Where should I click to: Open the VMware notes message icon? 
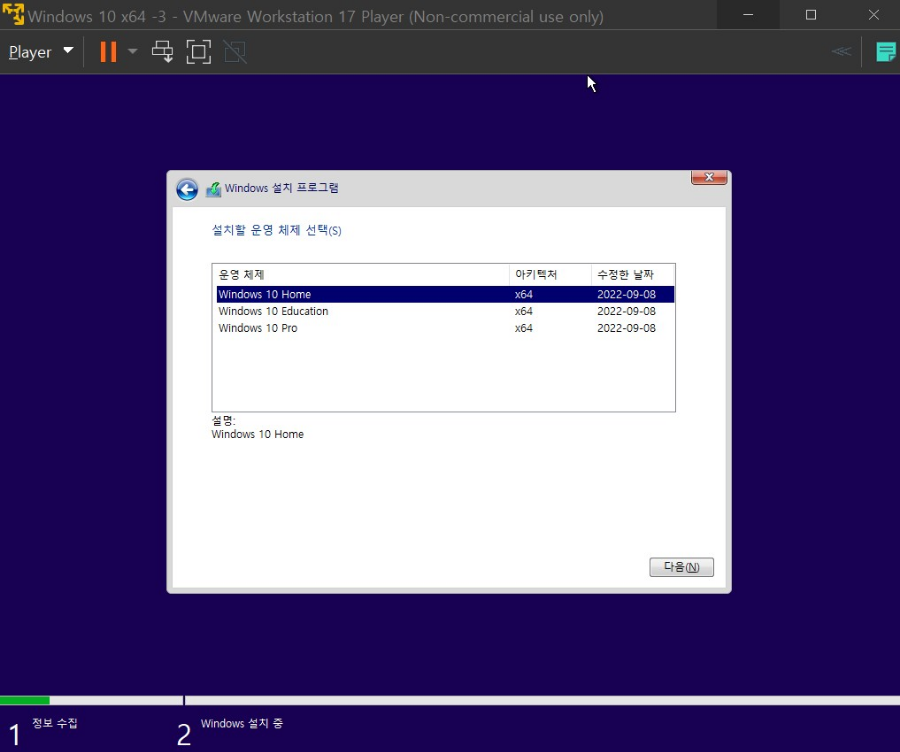tap(886, 52)
